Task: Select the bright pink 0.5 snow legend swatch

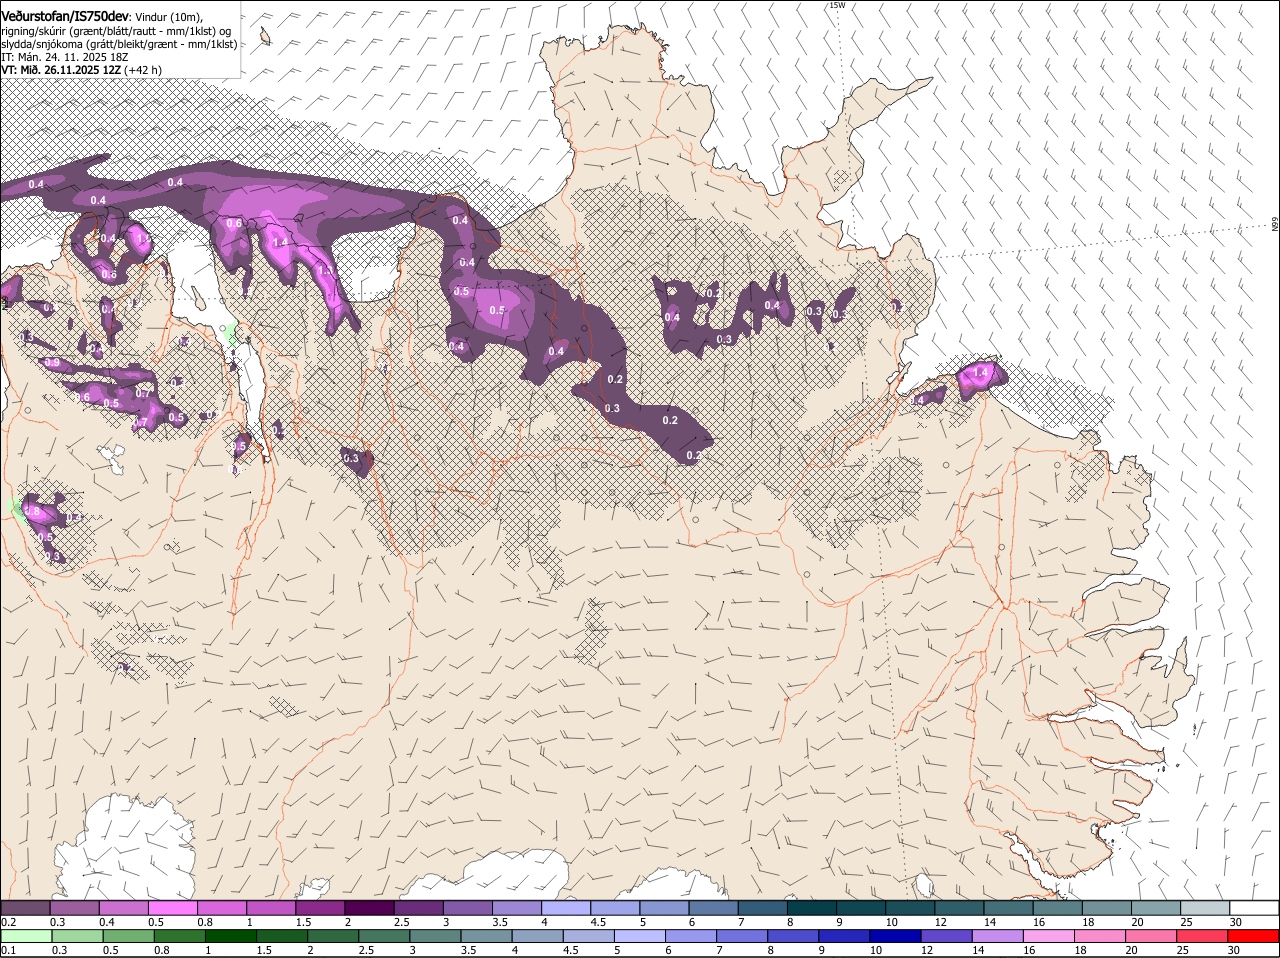Action: (173, 907)
